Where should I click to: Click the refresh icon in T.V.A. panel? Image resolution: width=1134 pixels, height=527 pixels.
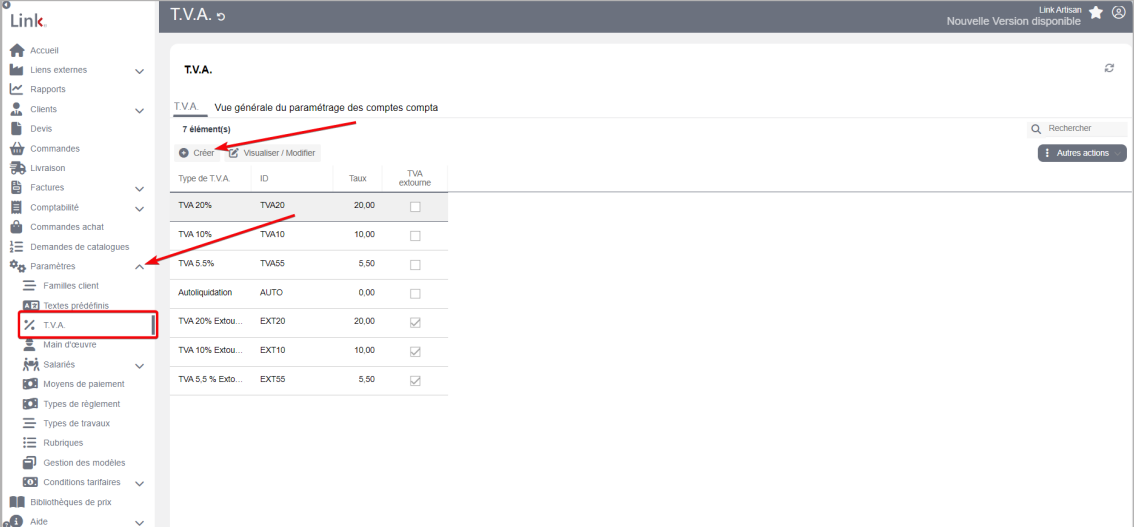(x=1109, y=68)
